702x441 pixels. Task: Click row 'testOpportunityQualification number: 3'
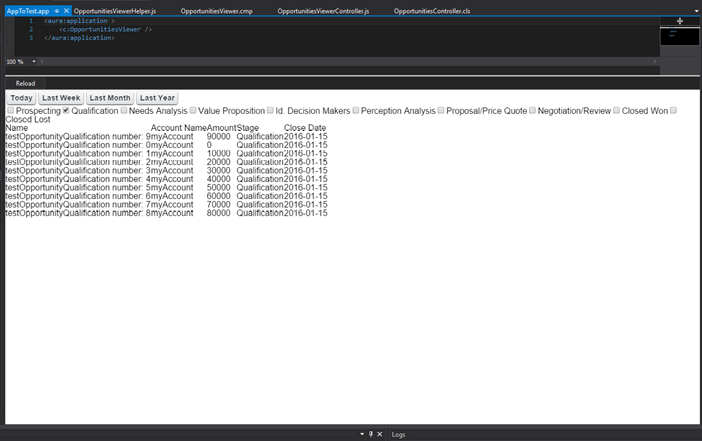click(x=166, y=170)
